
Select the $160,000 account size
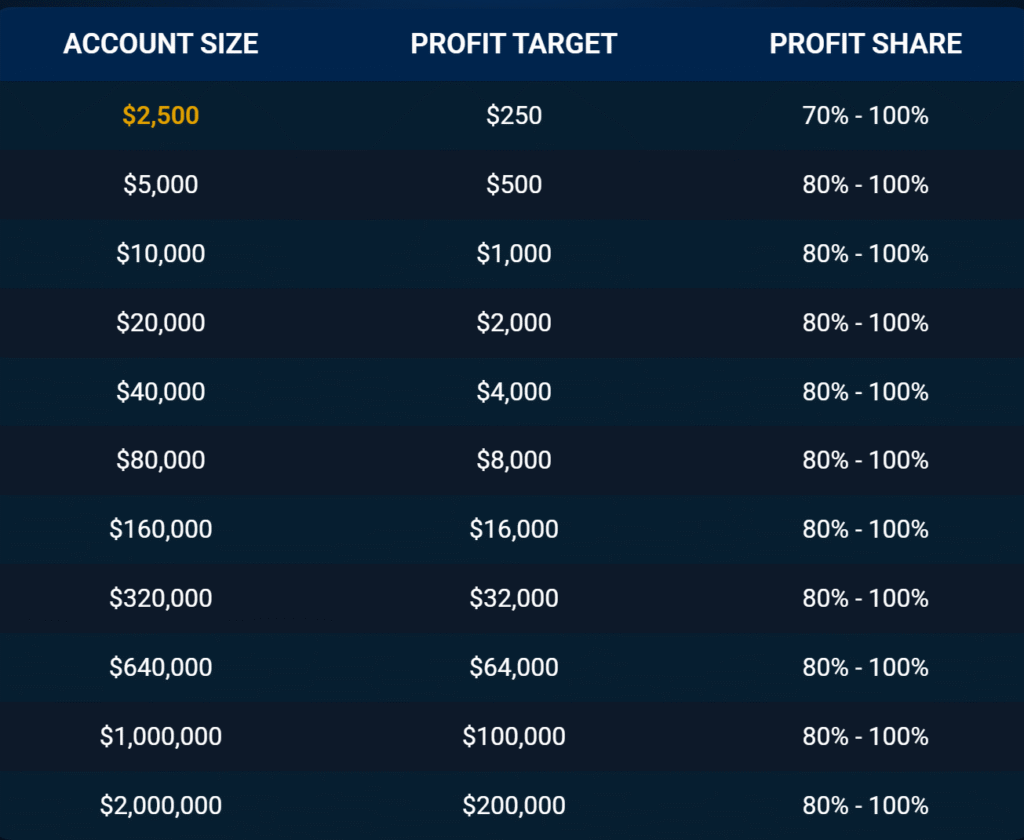tap(161, 529)
